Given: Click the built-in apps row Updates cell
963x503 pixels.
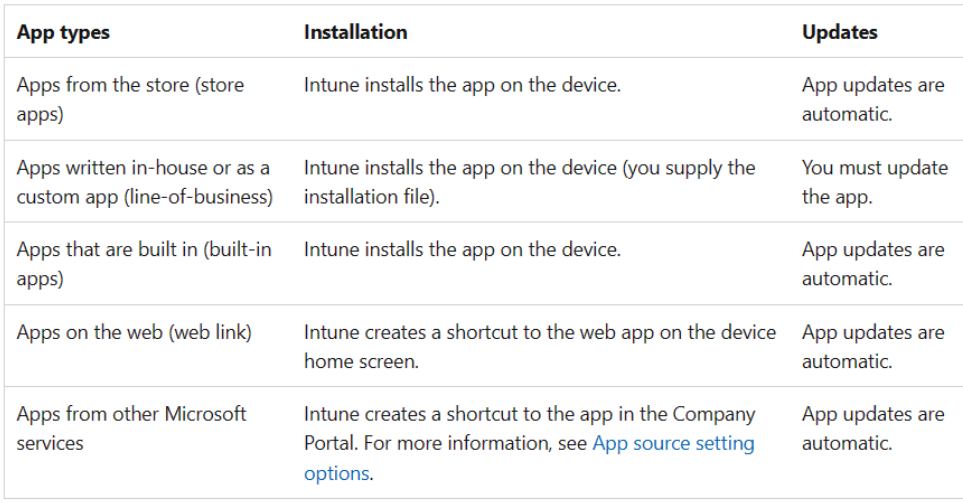Looking at the screenshot, I should tap(872, 263).
